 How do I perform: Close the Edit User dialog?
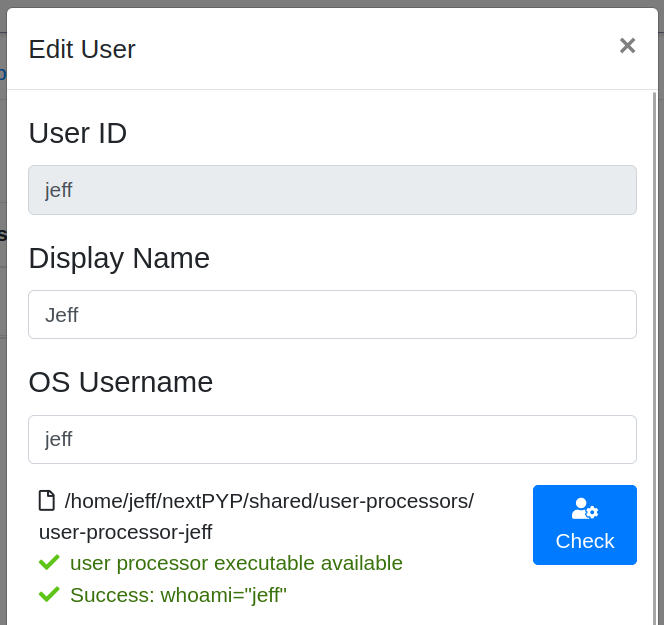627,46
